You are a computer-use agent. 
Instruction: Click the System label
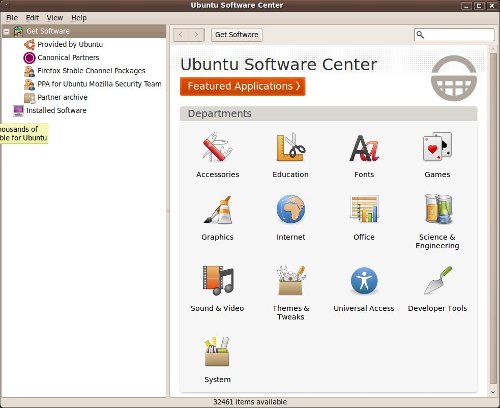[217, 380]
